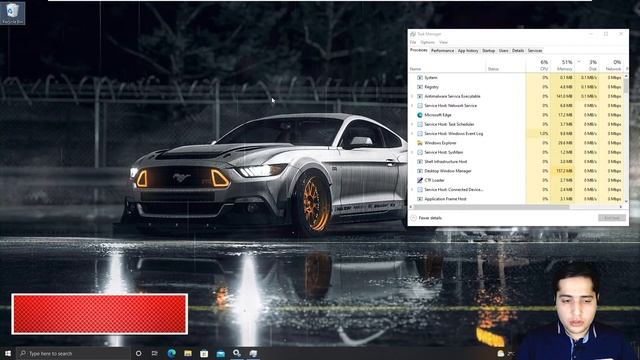Select the Application Frame Host icon

point(420,199)
